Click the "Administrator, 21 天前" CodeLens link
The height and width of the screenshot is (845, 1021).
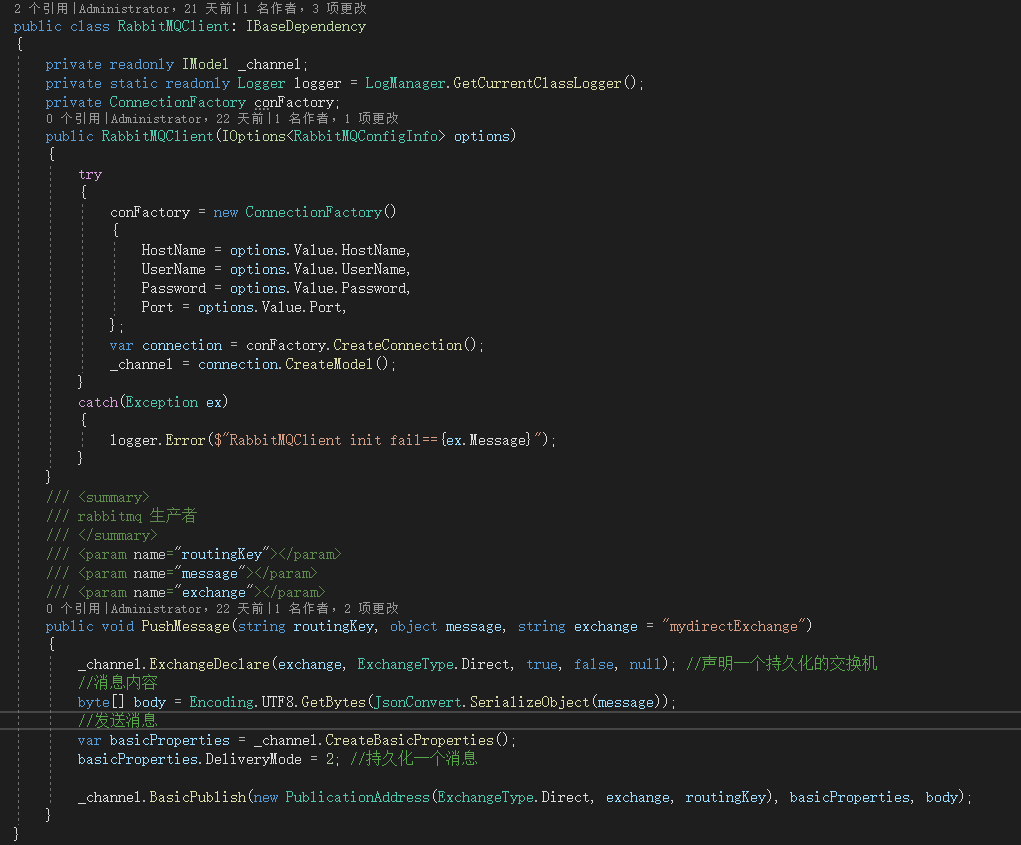click(x=154, y=8)
